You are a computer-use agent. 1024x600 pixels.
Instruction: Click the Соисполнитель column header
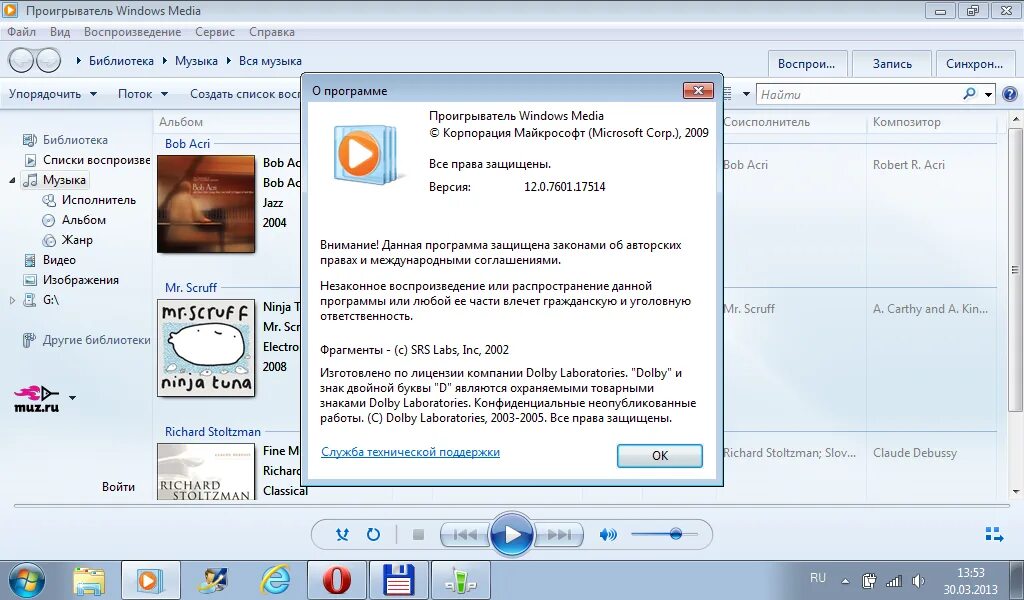coord(766,121)
